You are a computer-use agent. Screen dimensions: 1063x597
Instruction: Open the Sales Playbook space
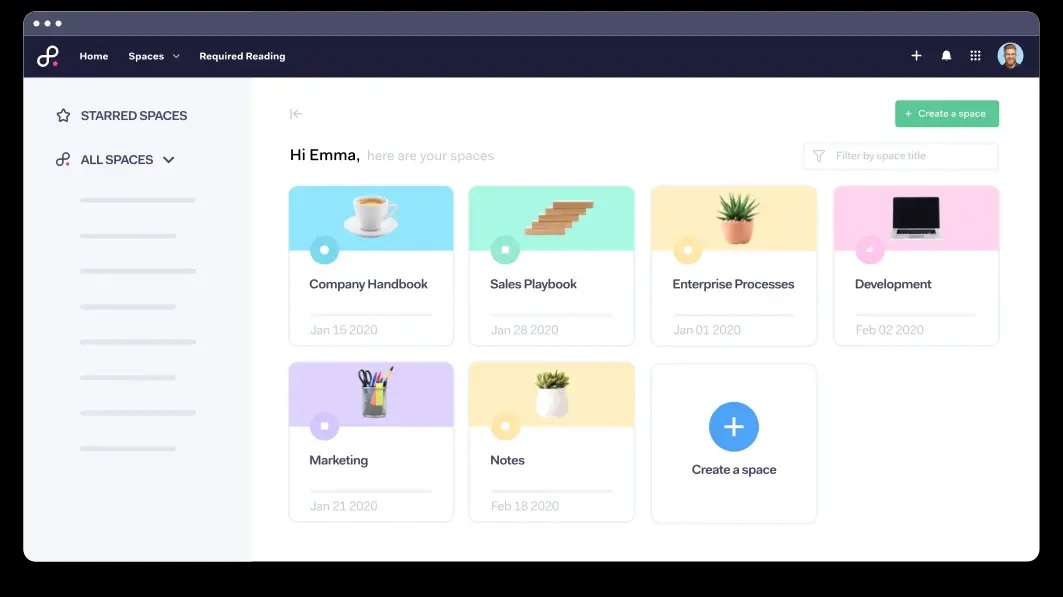tap(533, 284)
